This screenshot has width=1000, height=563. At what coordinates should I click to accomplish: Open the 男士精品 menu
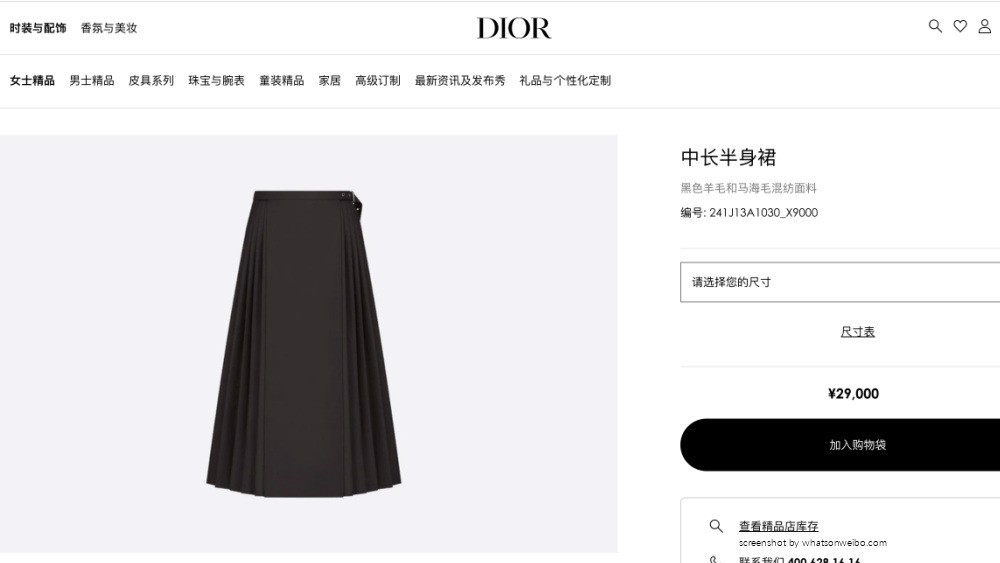[x=92, y=80]
